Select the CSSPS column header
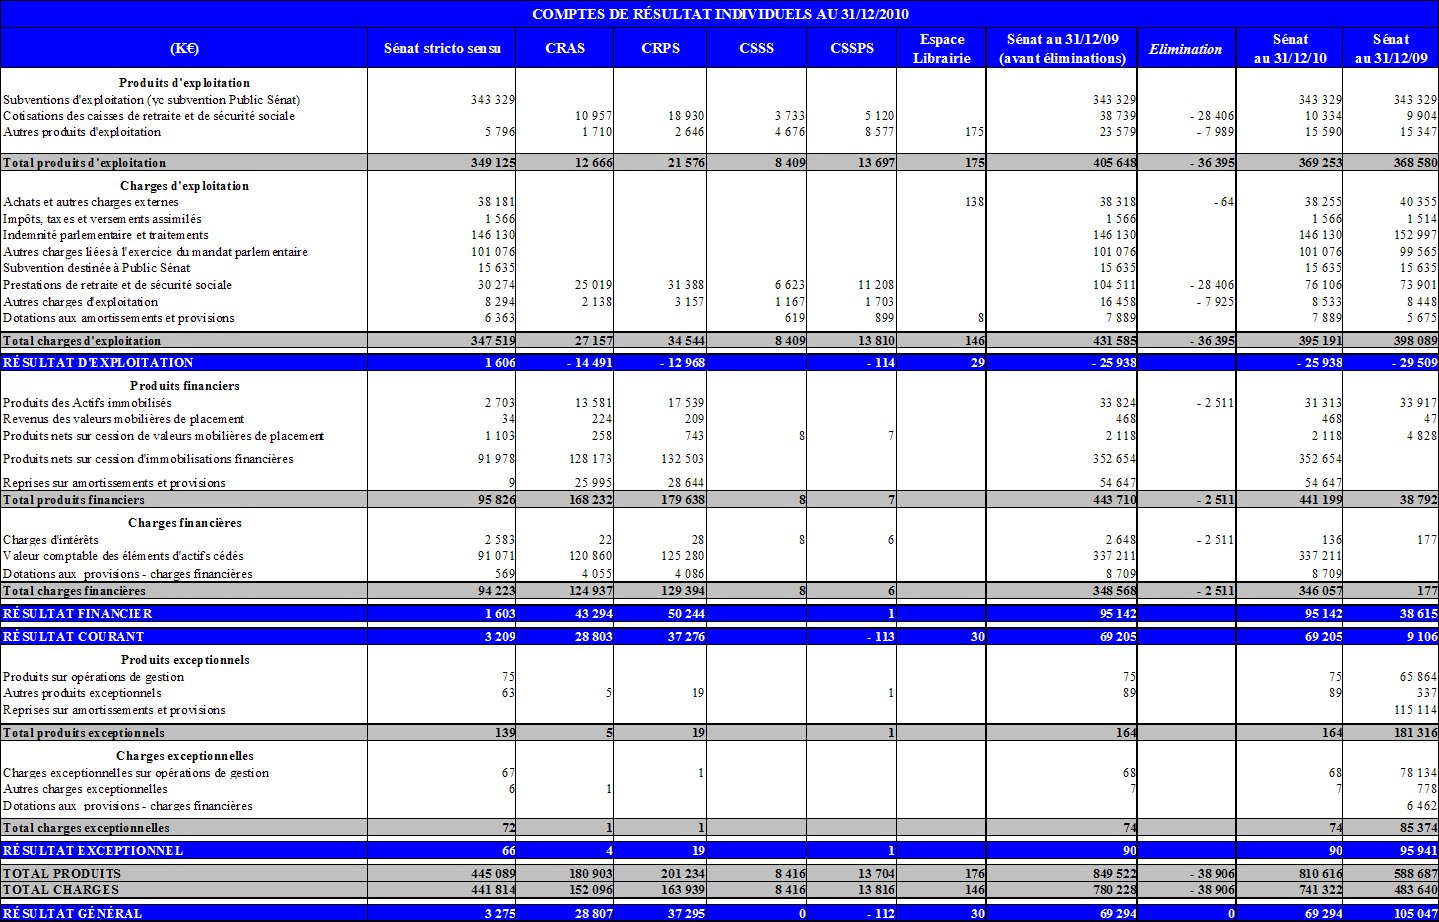The width and height of the screenshot is (1439, 922). (x=852, y=48)
